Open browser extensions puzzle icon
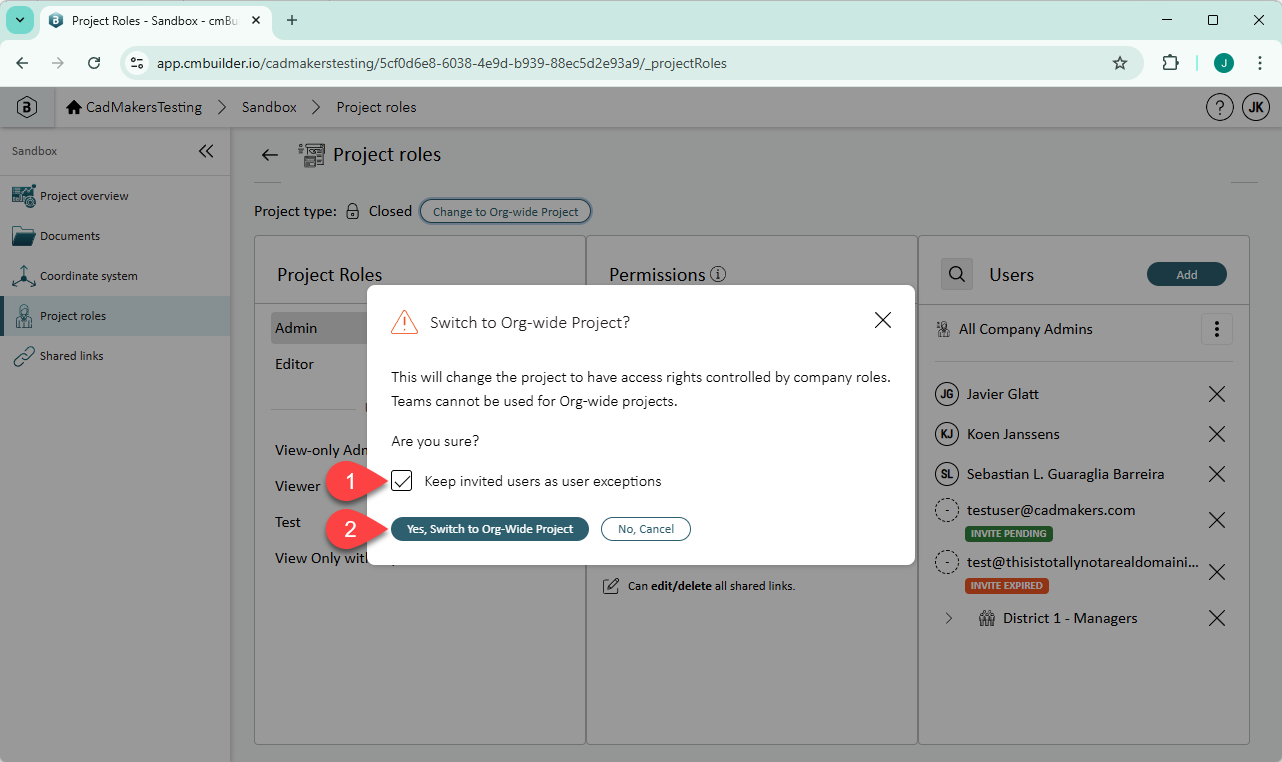The height and width of the screenshot is (762, 1282). [1170, 63]
